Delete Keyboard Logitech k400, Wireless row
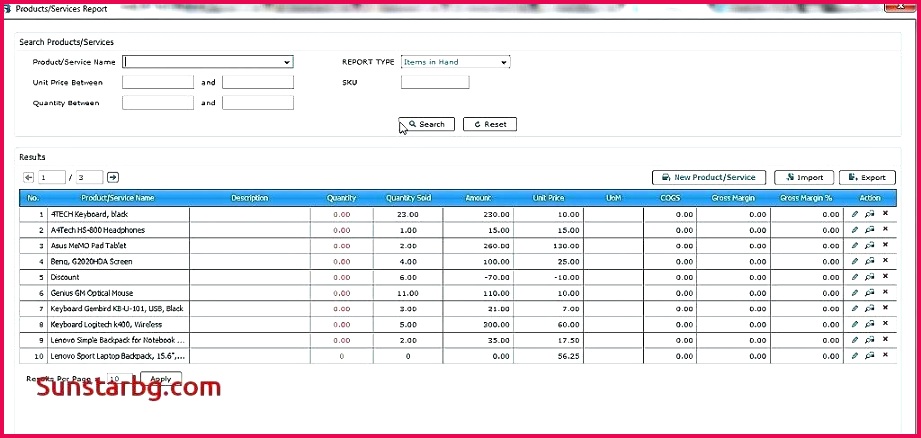The height and width of the screenshot is (438, 921). pos(885,324)
